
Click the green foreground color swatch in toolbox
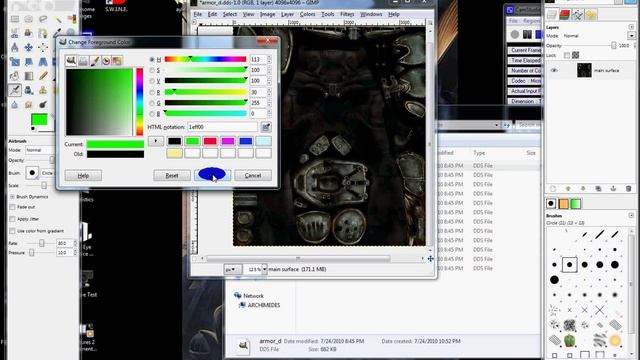[39, 120]
